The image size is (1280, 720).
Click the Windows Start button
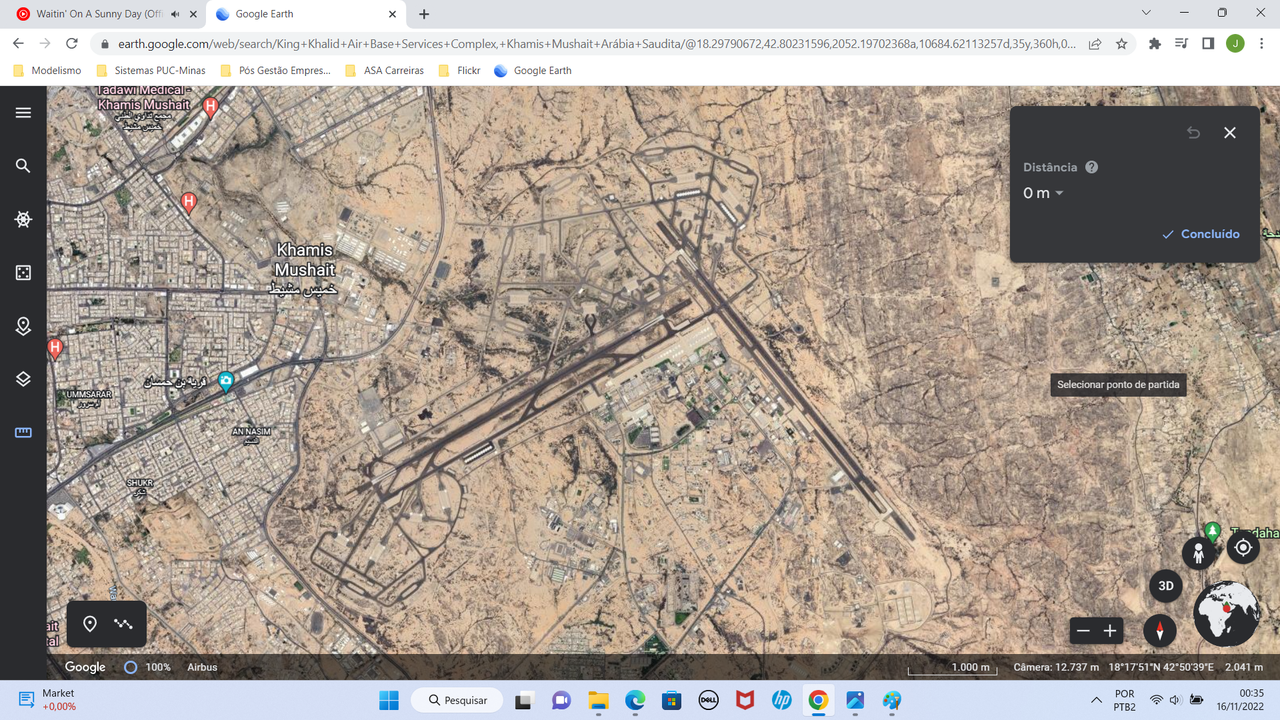point(389,701)
